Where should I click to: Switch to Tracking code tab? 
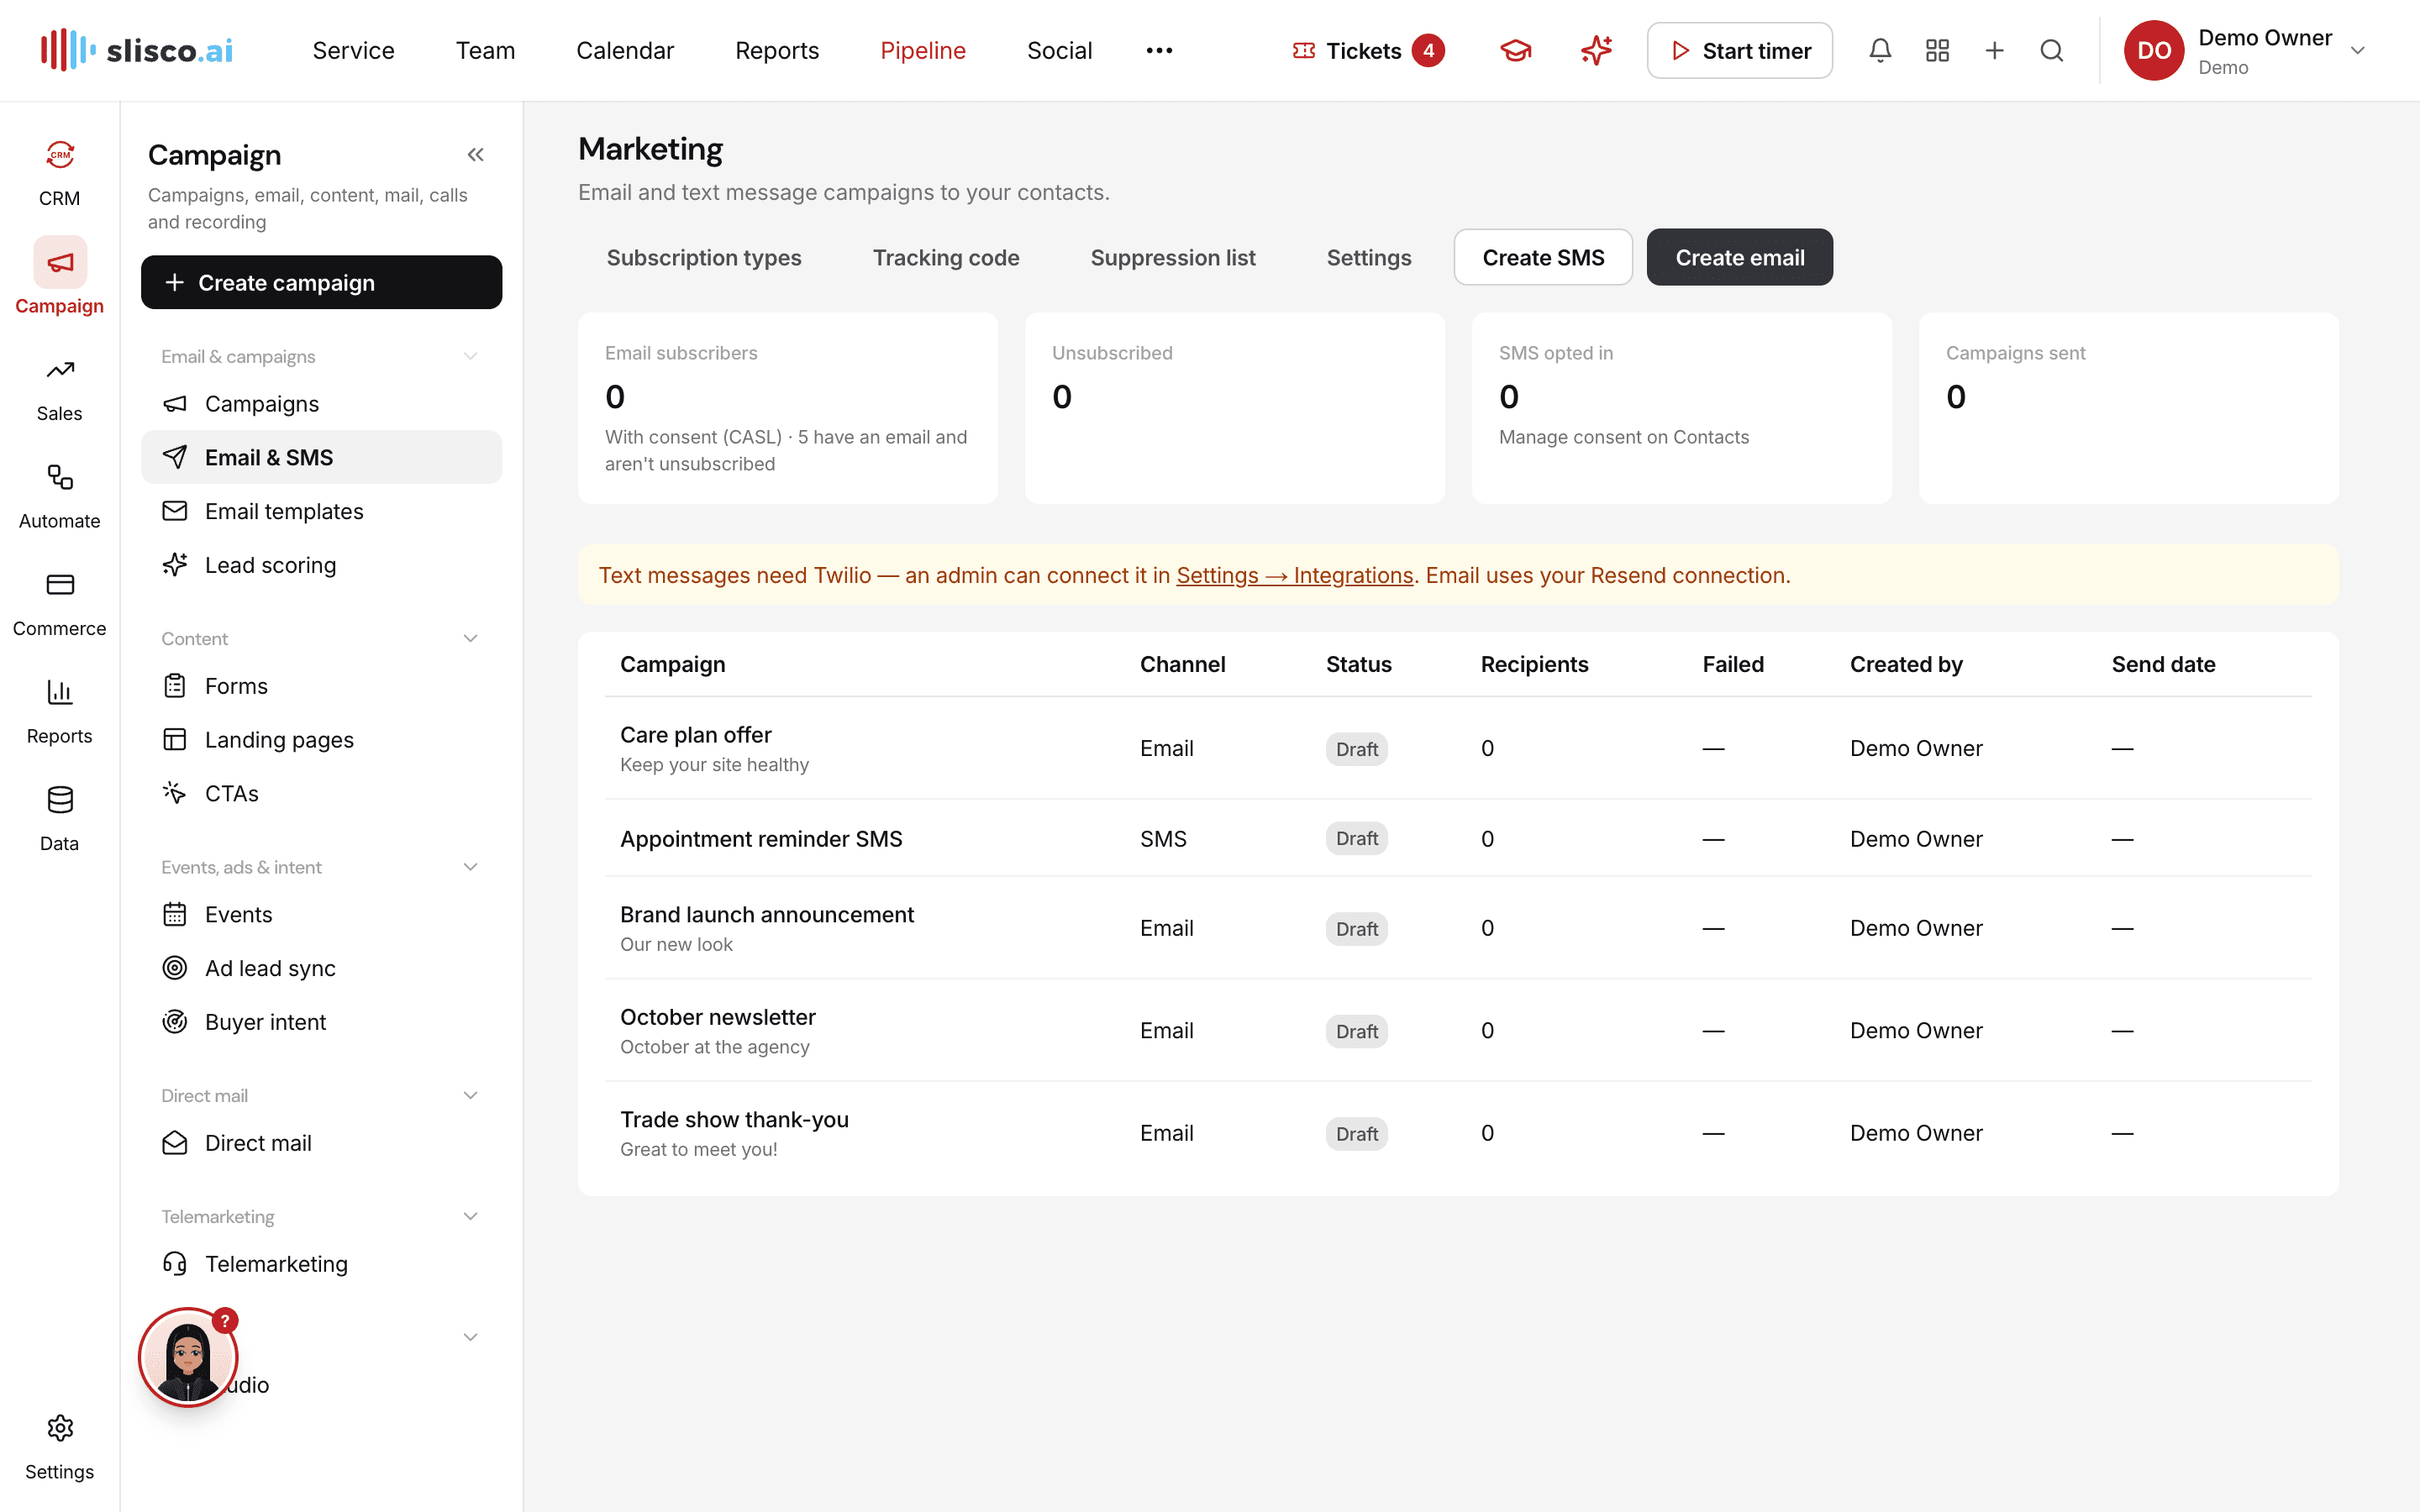(x=946, y=257)
